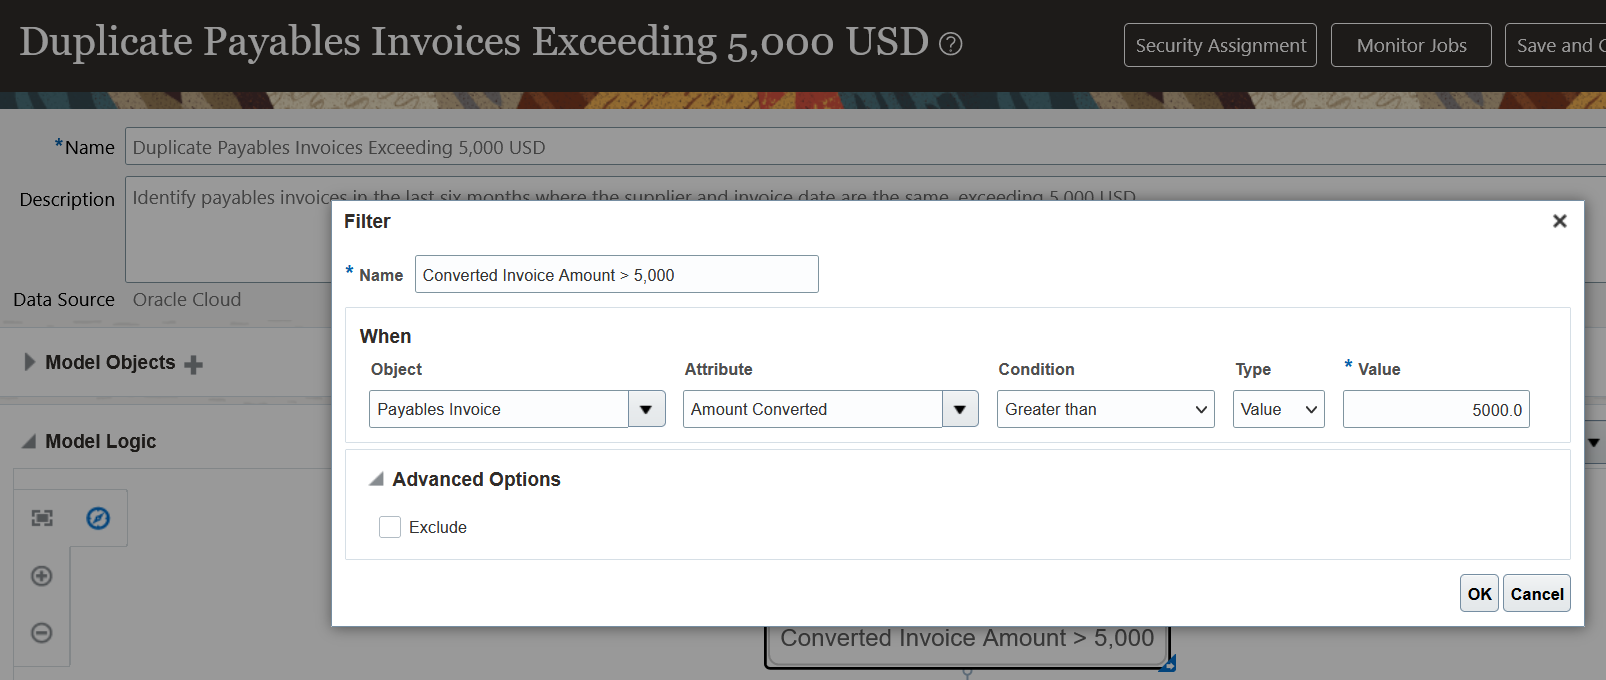Collapse the Model Logic section
Image resolution: width=1606 pixels, height=680 pixels.
[29, 442]
